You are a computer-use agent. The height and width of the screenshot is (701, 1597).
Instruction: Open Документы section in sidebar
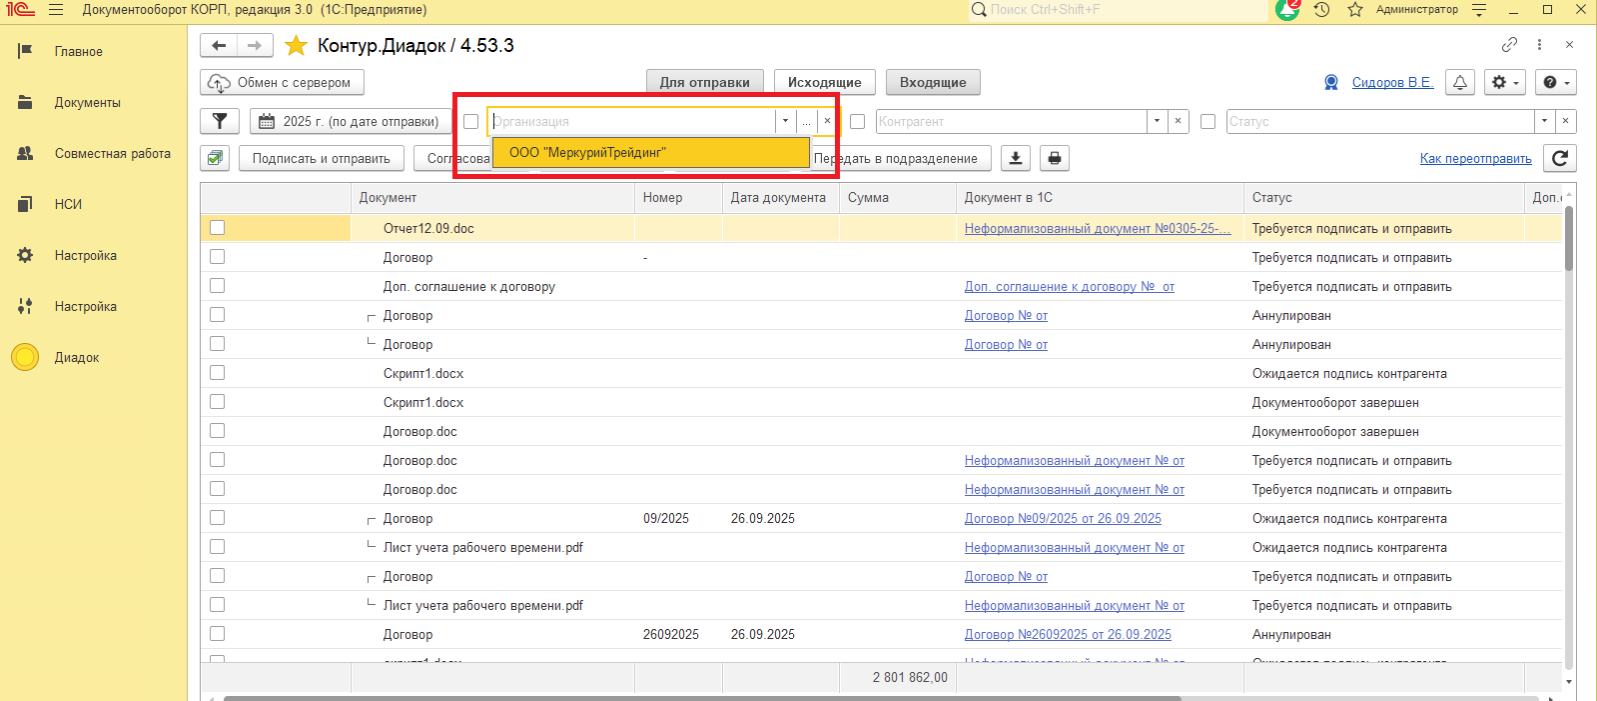click(87, 103)
